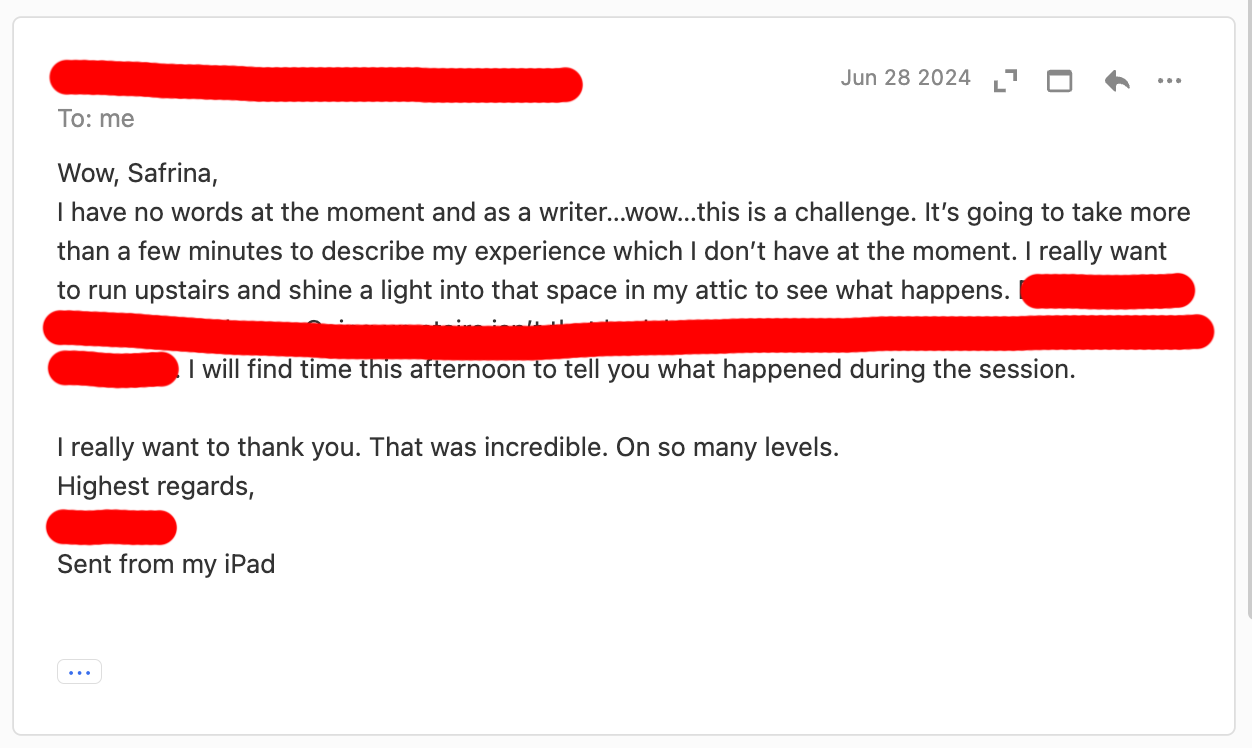The width and height of the screenshot is (1252, 748).
Task: Click the long redacted bar in the message body
Action: coord(628,330)
